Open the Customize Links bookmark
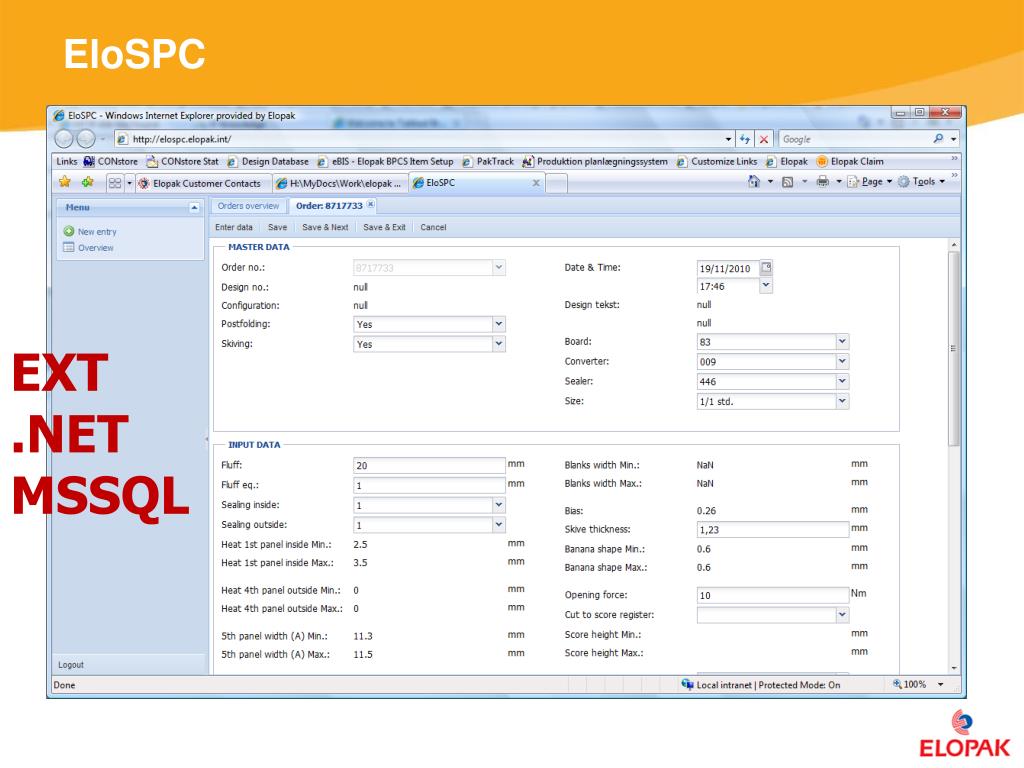The image size is (1024, 768). click(x=716, y=161)
